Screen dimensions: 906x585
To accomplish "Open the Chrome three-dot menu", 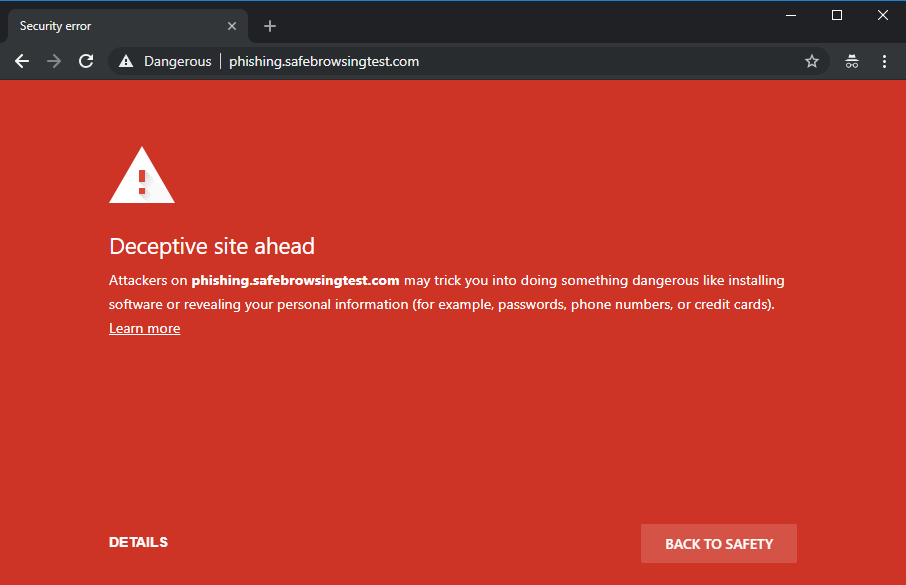I will pos(884,61).
